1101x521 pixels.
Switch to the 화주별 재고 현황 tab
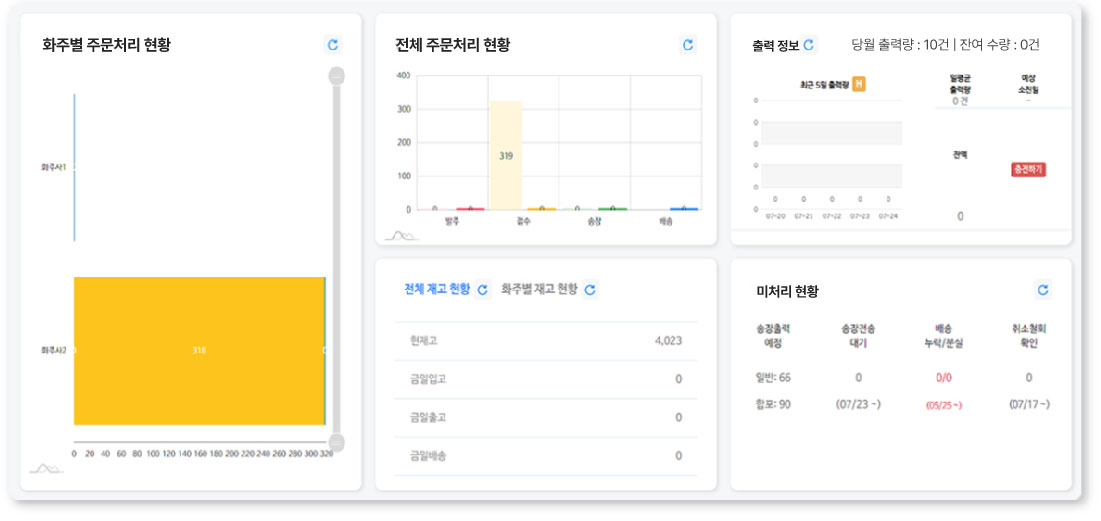539,289
